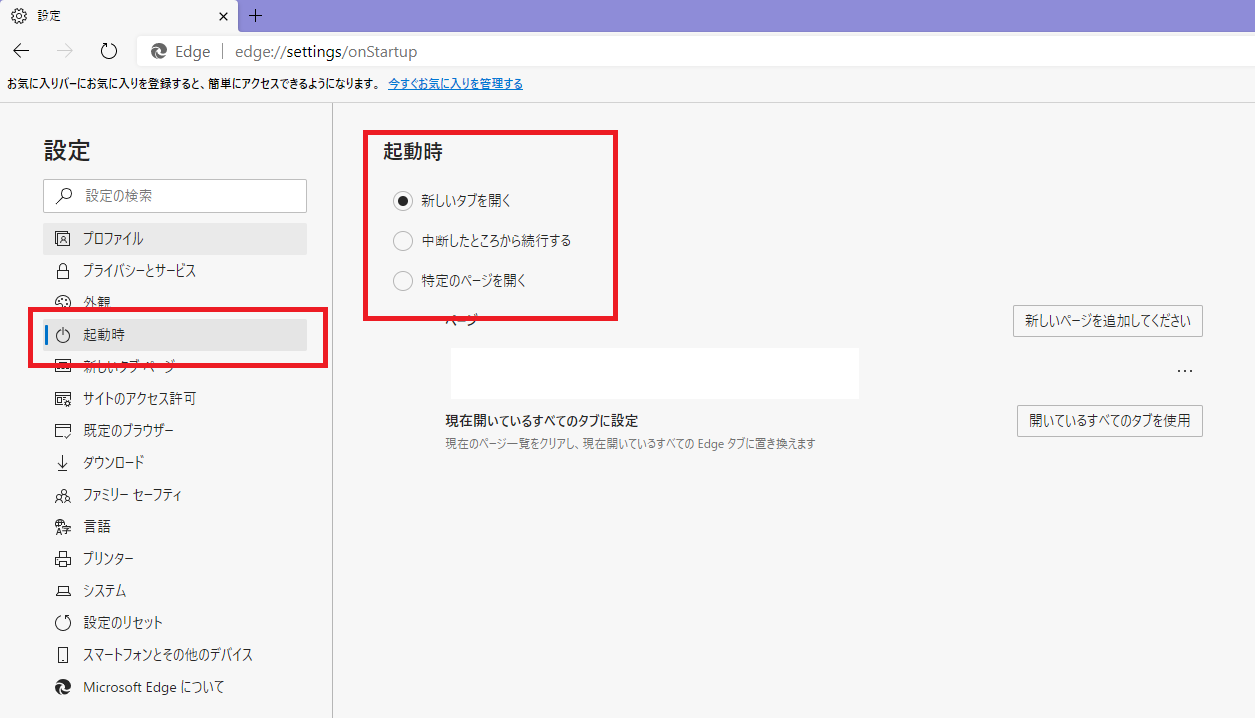Open プライバシーとサービス settings section
This screenshot has height=718, width=1255.
pyautogui.click(x=175, y=271)
